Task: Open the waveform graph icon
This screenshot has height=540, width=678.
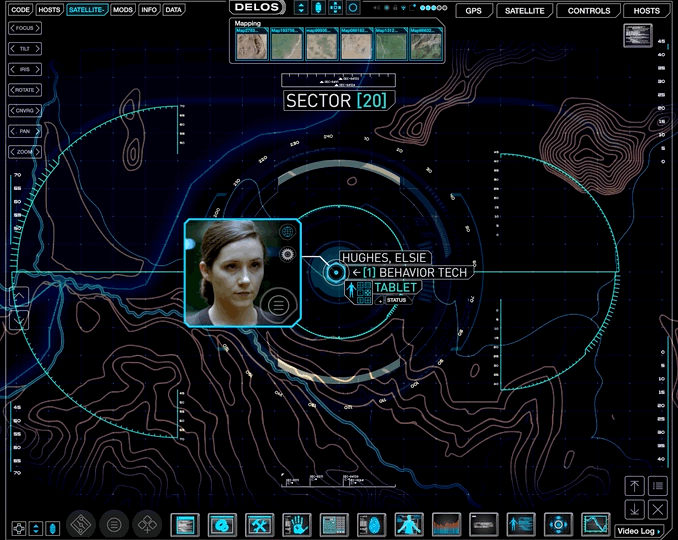Action: [595, 525]
